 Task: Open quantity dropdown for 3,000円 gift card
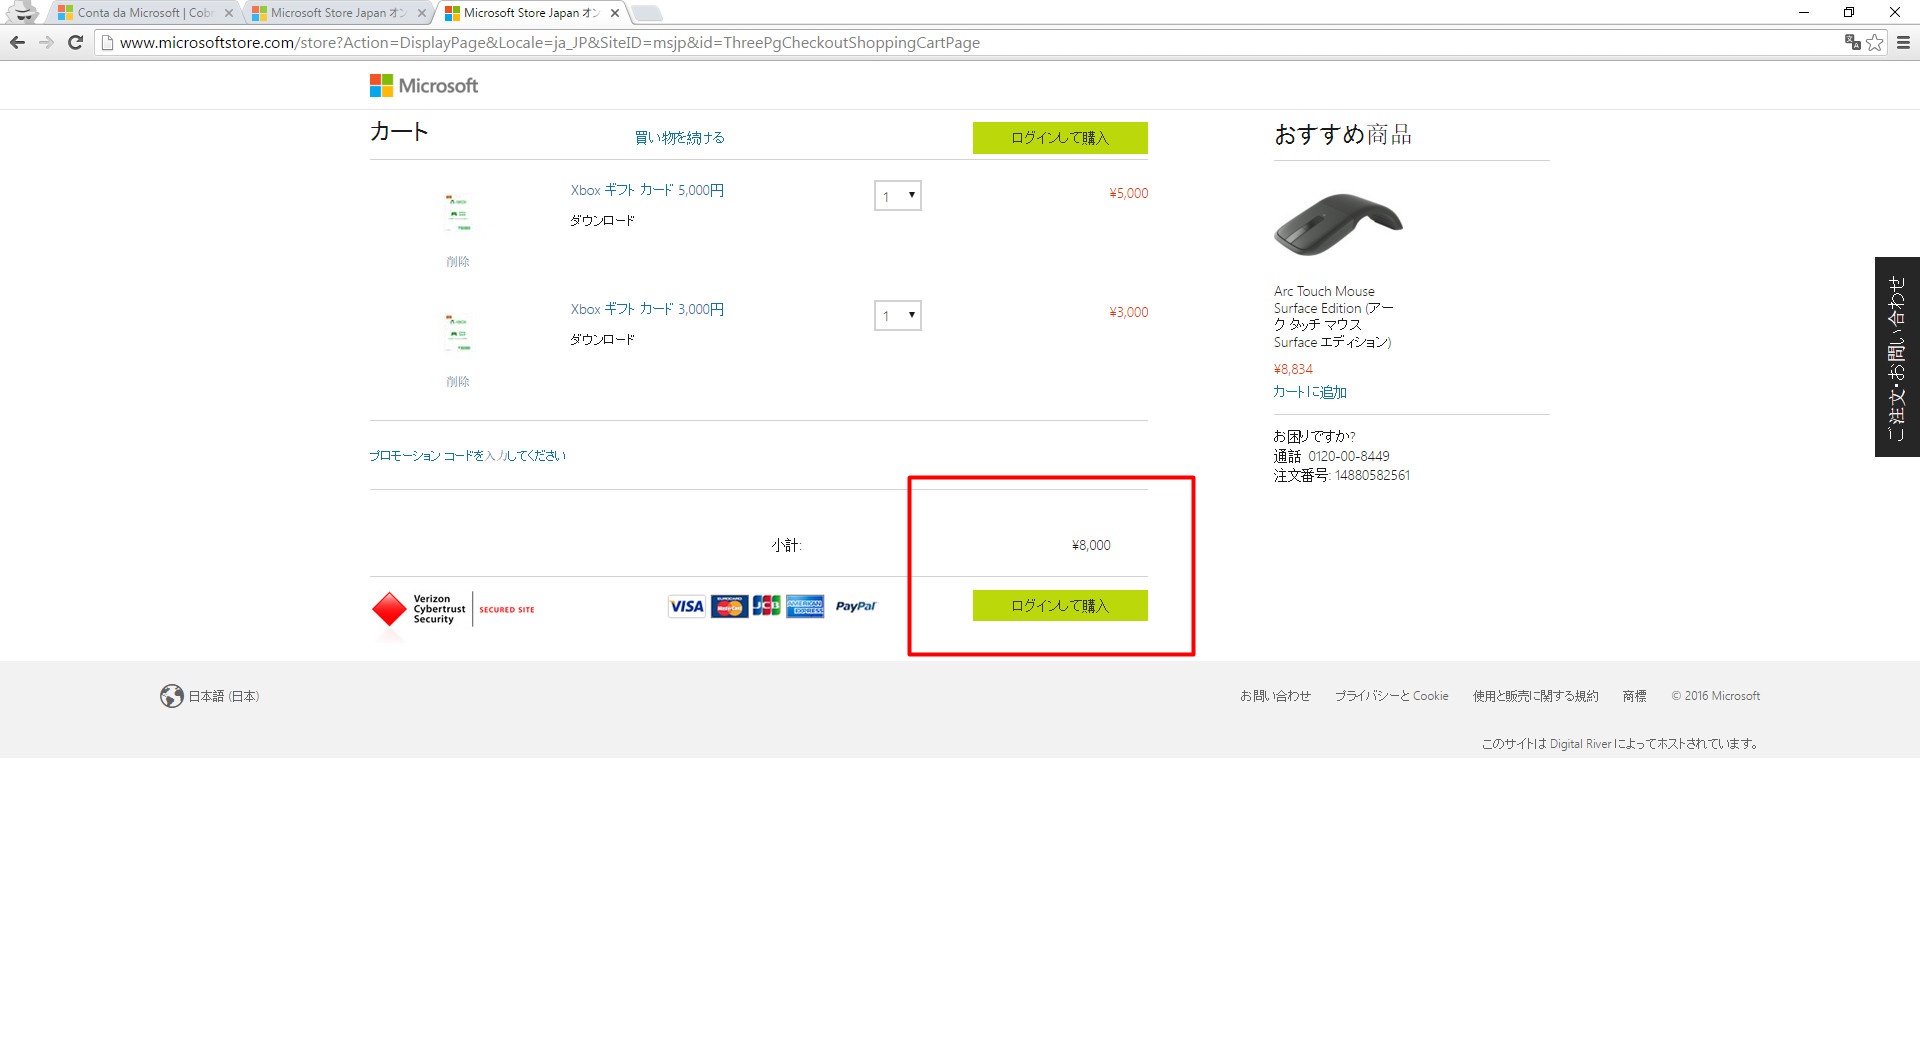tap(897, 316)
